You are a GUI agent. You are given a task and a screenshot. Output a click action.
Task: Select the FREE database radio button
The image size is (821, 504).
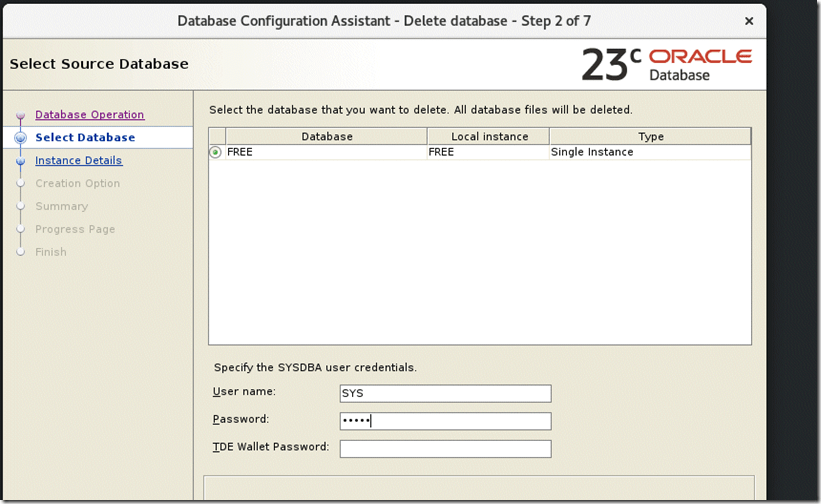pos(216,152)
